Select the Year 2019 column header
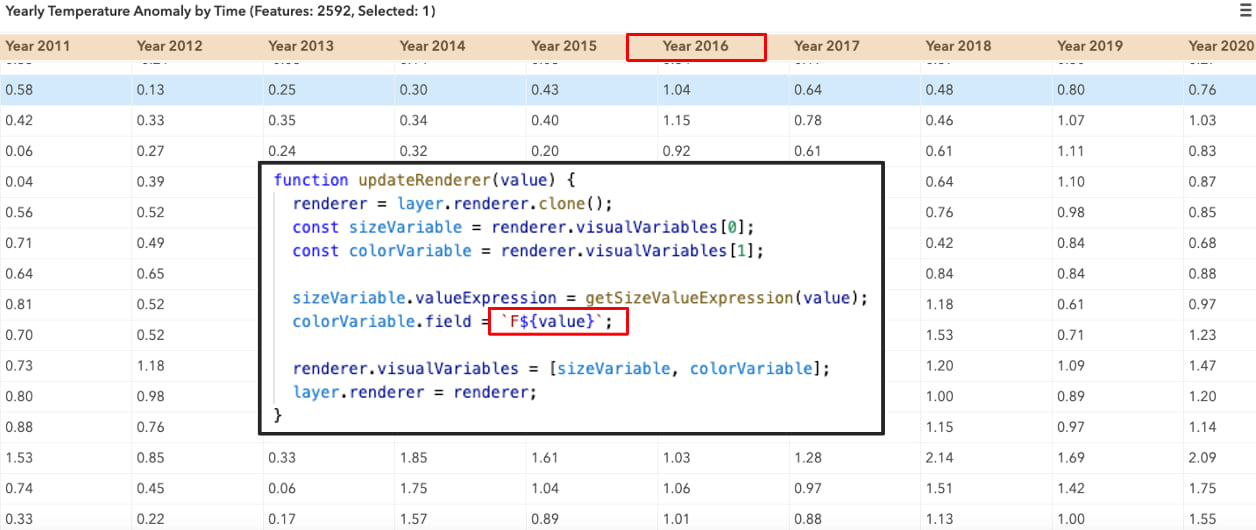Viewport: 1256px width, 530px height. 1090,46
